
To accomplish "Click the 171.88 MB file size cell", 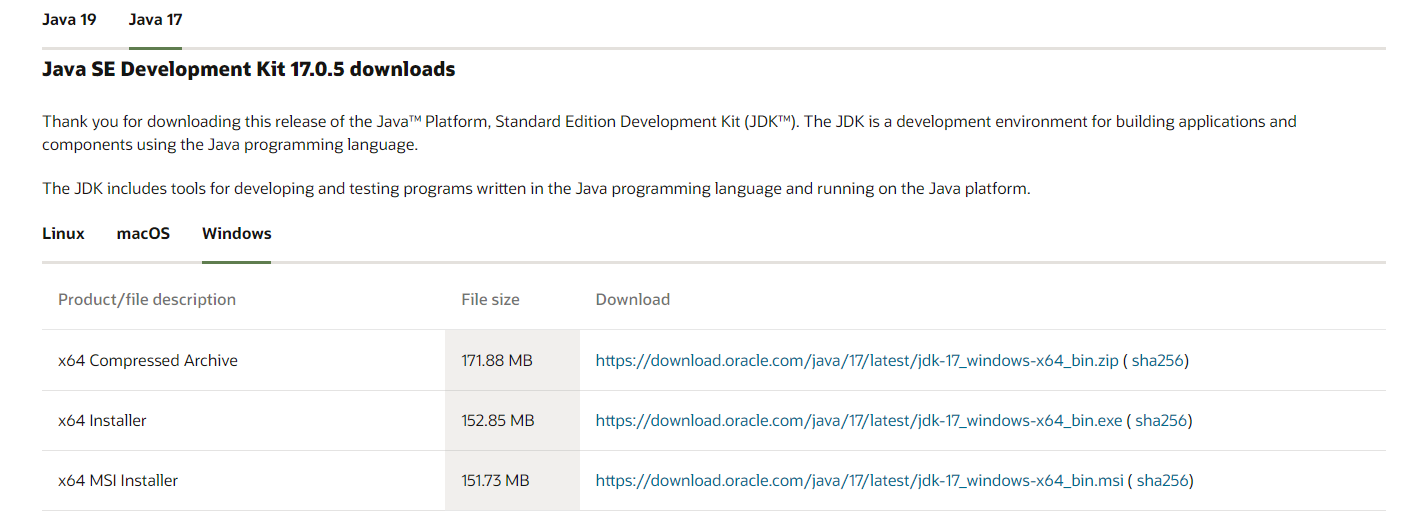I will coord(512,360).
